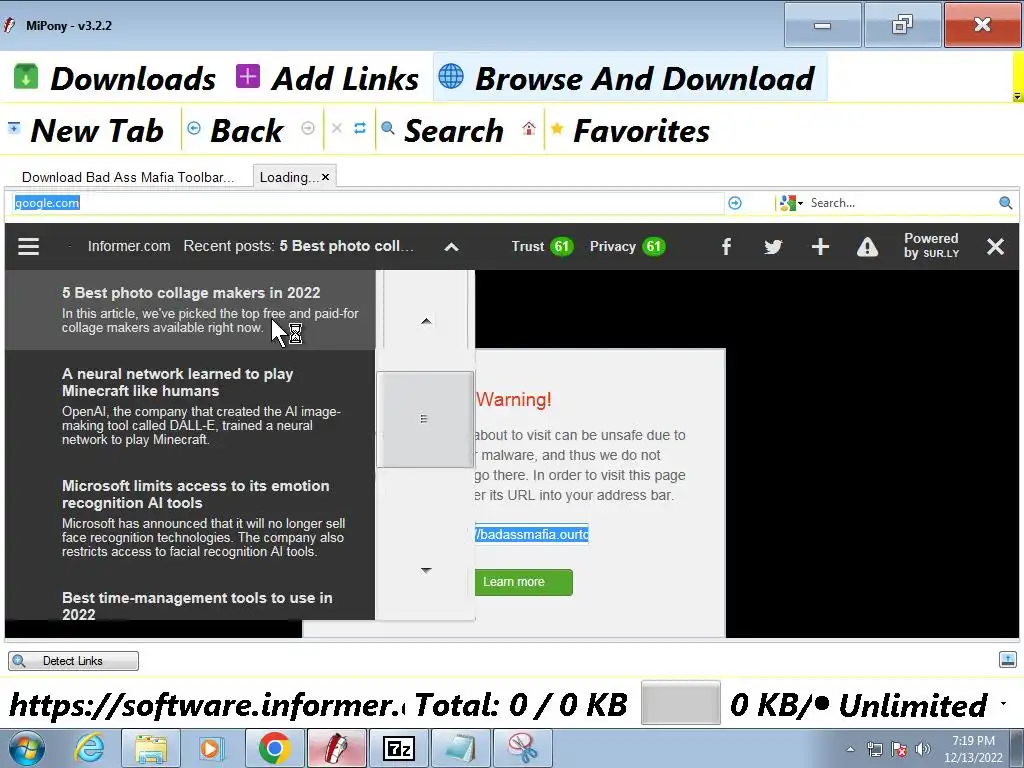
Task: Open Search from the toolbar
Action: pyautogui.click(x=443, y=131)
